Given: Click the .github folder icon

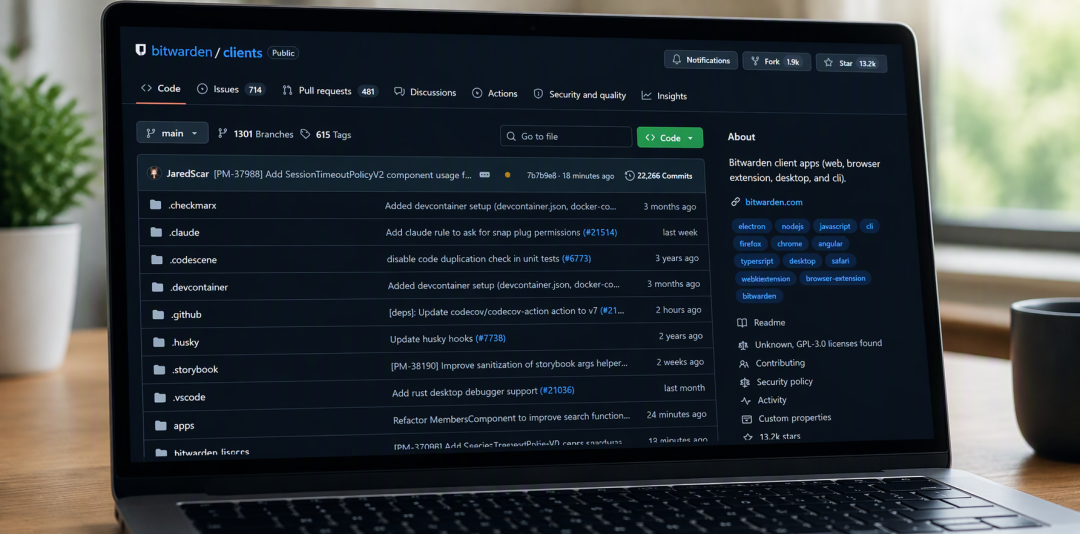Looking at the screenshot, I should (157, 314).
